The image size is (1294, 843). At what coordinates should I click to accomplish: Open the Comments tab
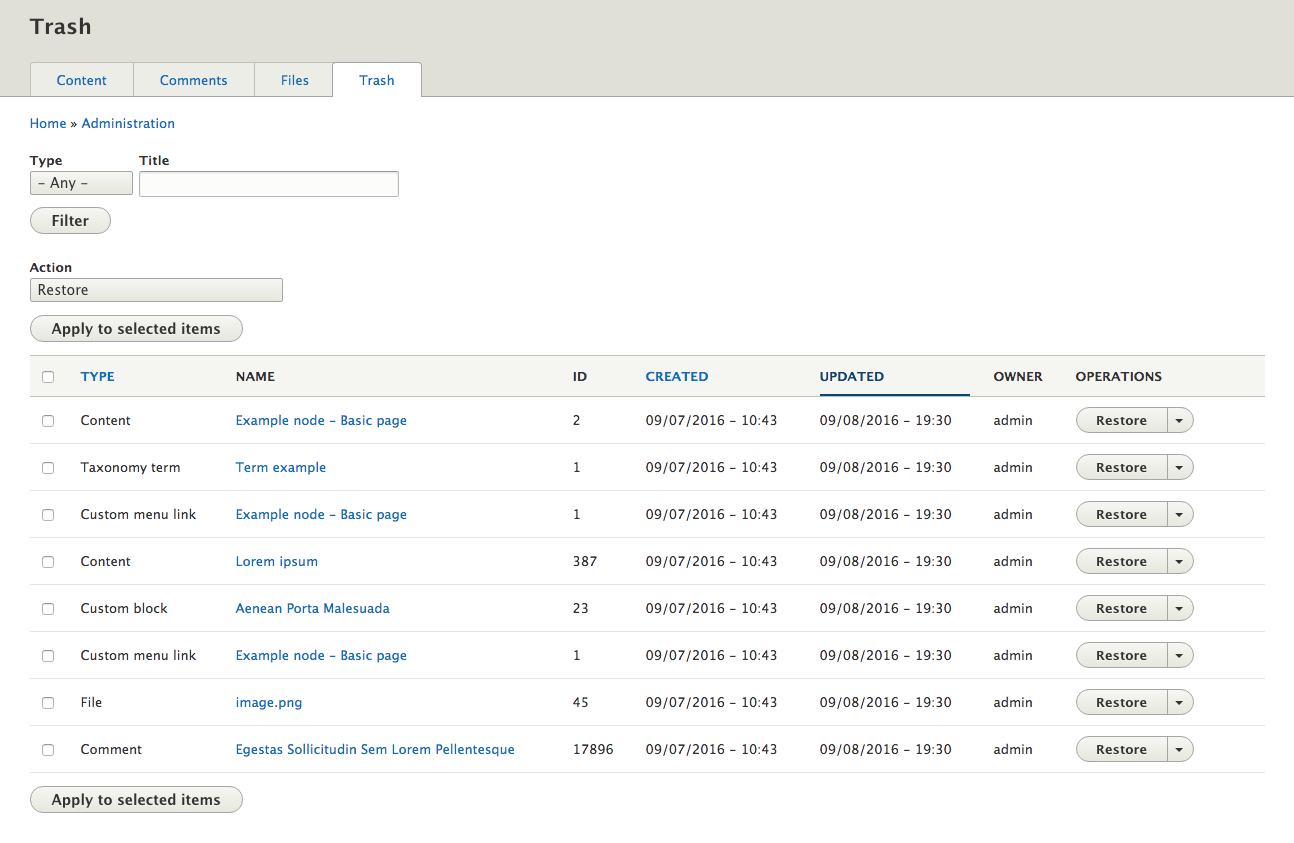[x=193, y=80]
